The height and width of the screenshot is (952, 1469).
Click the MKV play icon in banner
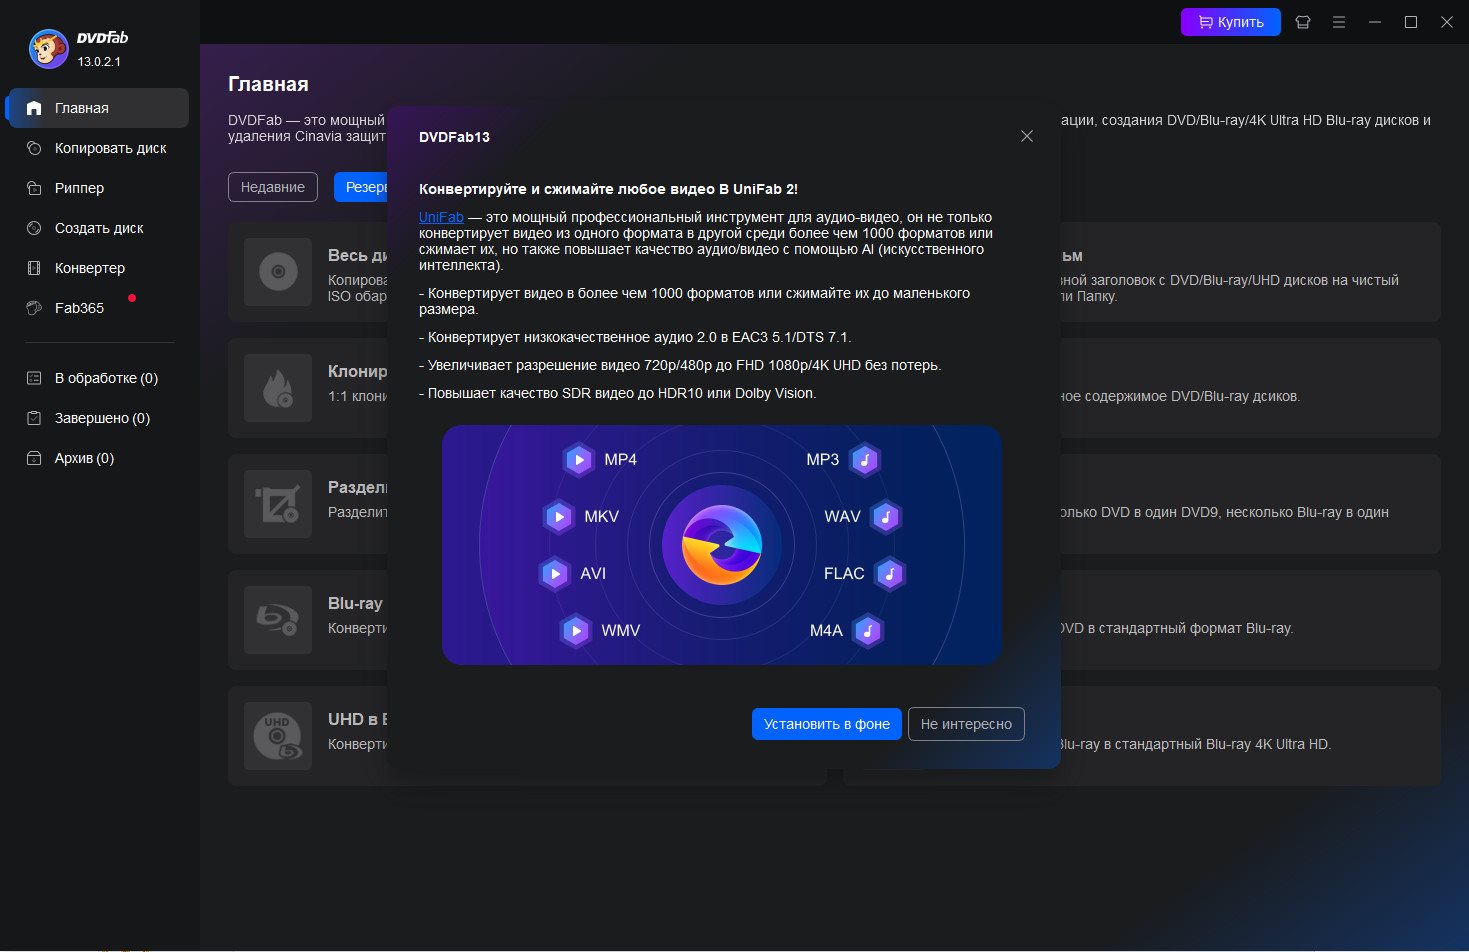point(558,517)
